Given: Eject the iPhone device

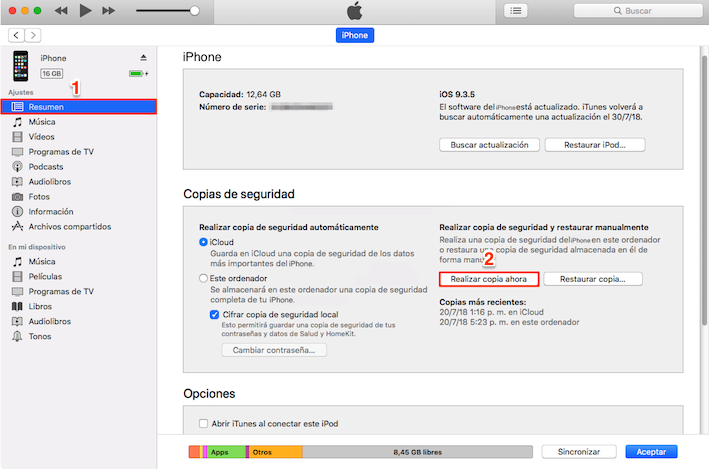Looking at the screenshot, I should (x=143, y=57).
